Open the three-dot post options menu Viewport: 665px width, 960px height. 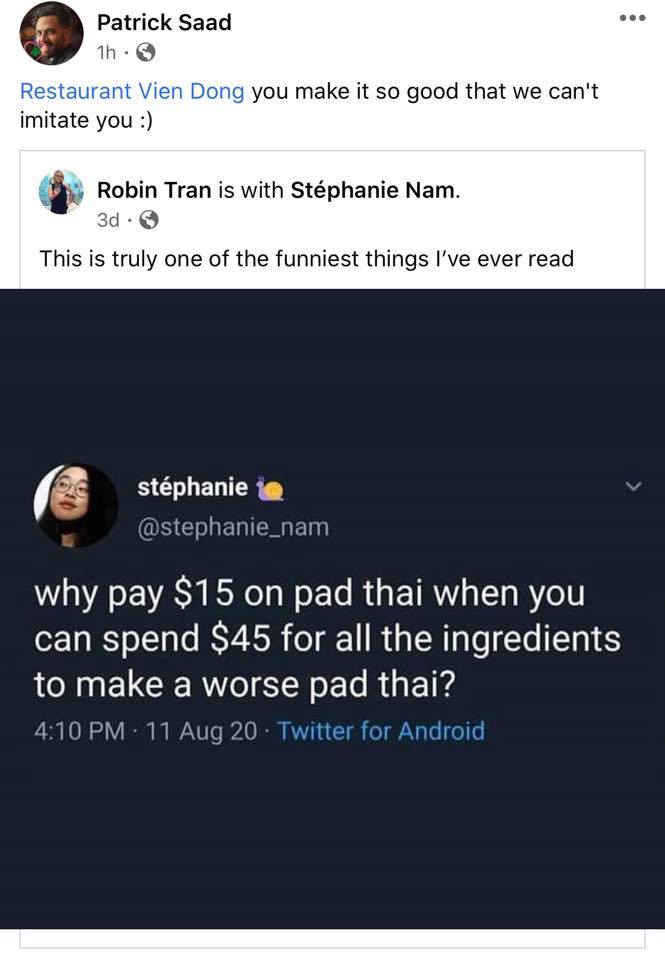[x=633, y=18]
